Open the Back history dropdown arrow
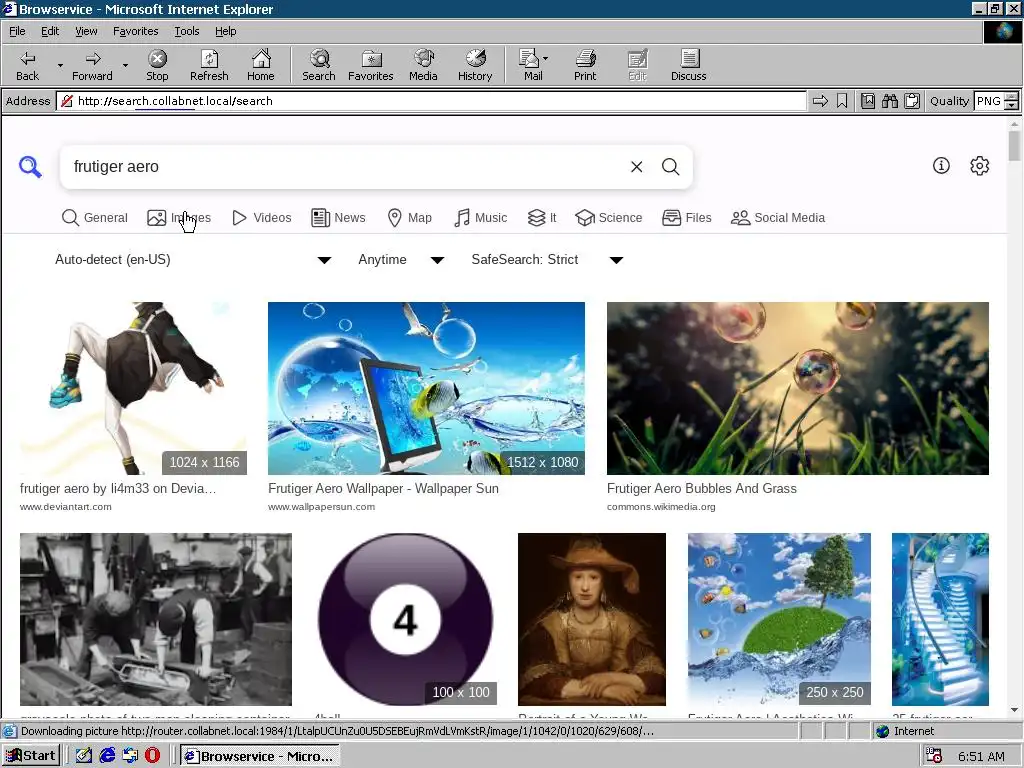Image resolution: width=1024 pixels, height=768 pixels. coord(60,65)
